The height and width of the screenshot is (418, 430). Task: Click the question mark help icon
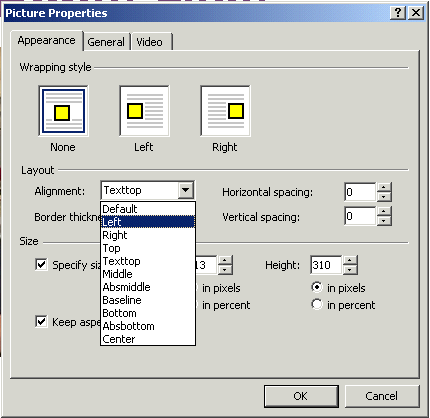tap(398, 13)
